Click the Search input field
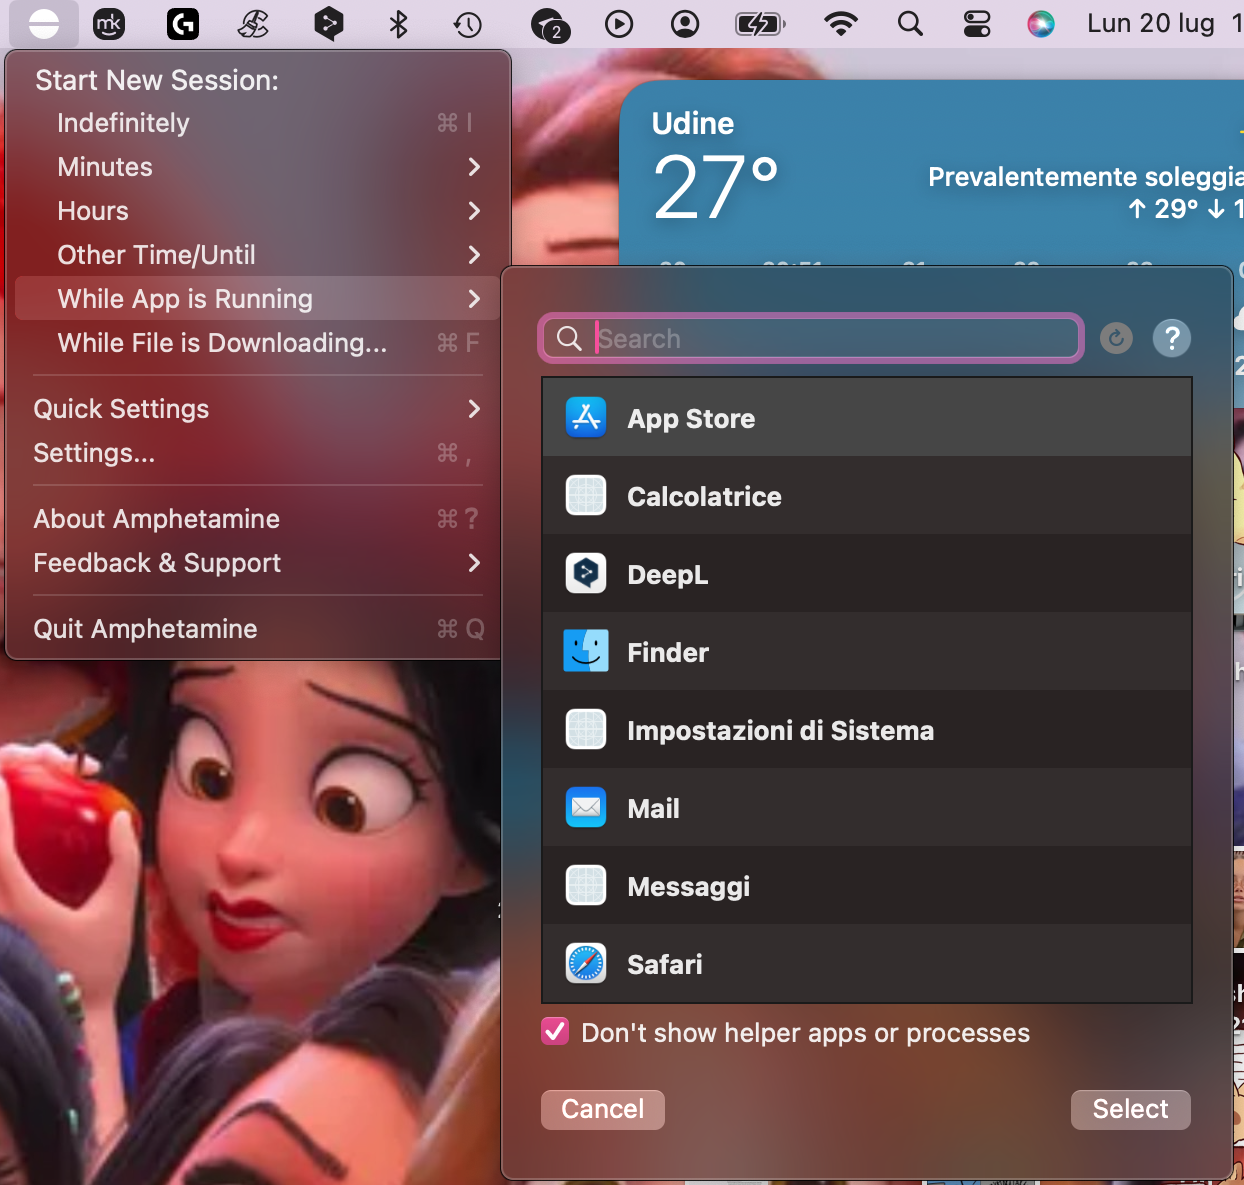The height and width of the screenshot is (1185, 1244). coord(811,338)
